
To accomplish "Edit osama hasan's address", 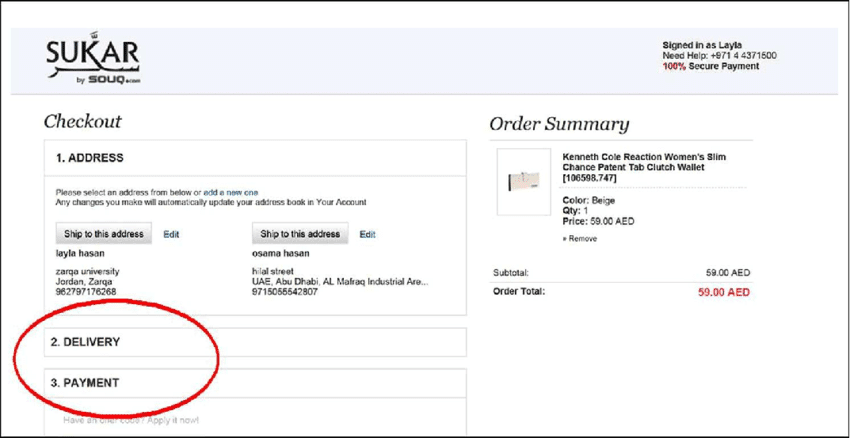I will [x=368, y=235].
